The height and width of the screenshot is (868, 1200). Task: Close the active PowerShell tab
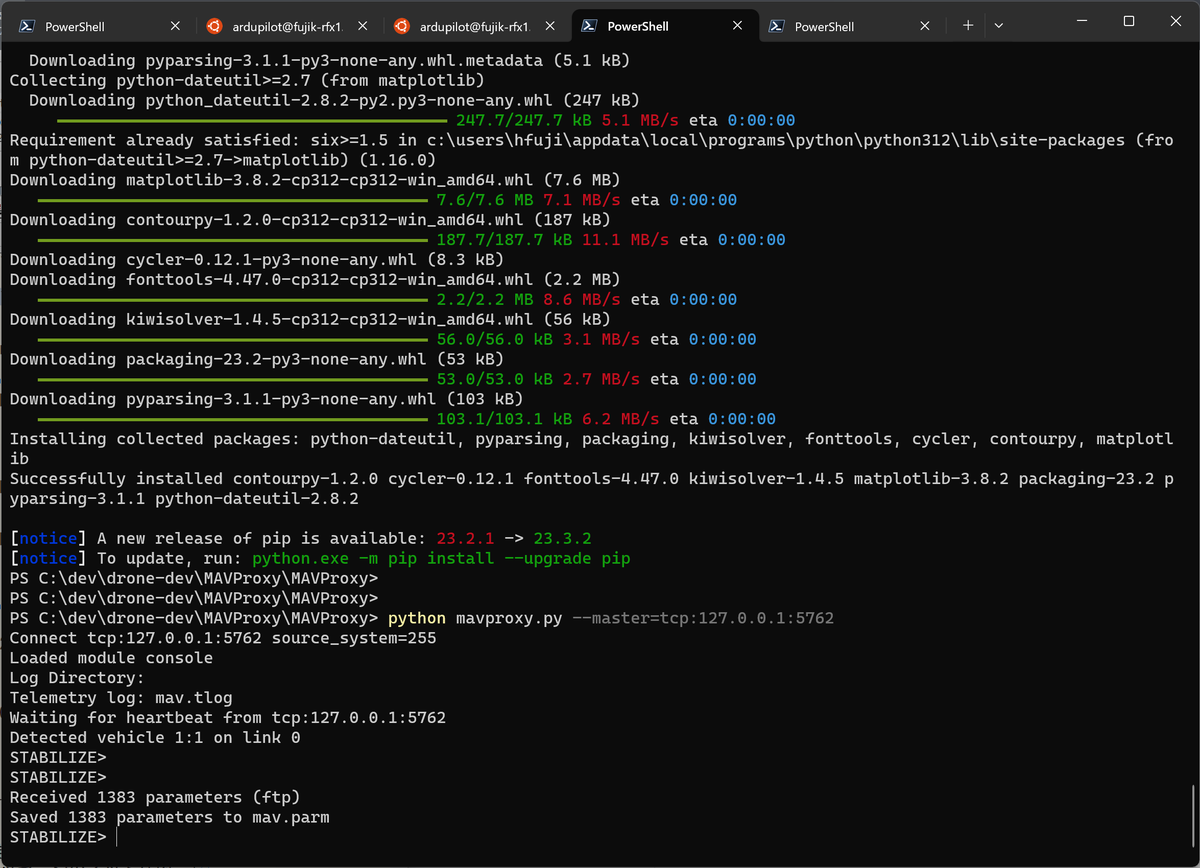(737, 27)
